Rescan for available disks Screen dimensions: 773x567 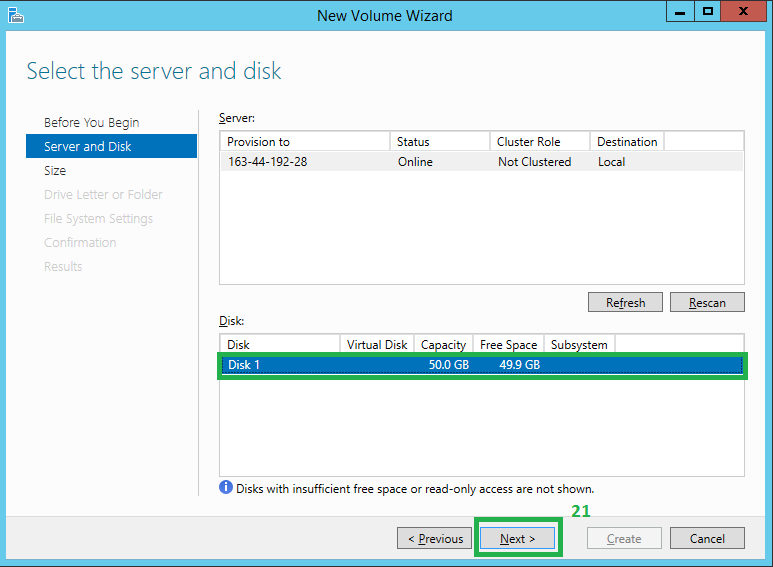[706, 302]
